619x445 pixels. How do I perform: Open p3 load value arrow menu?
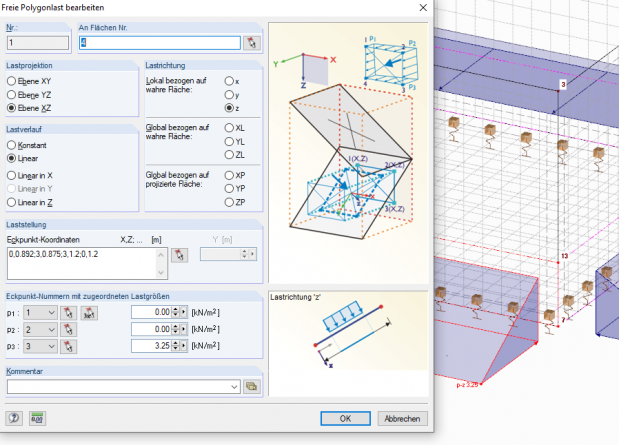coord(184,346)
